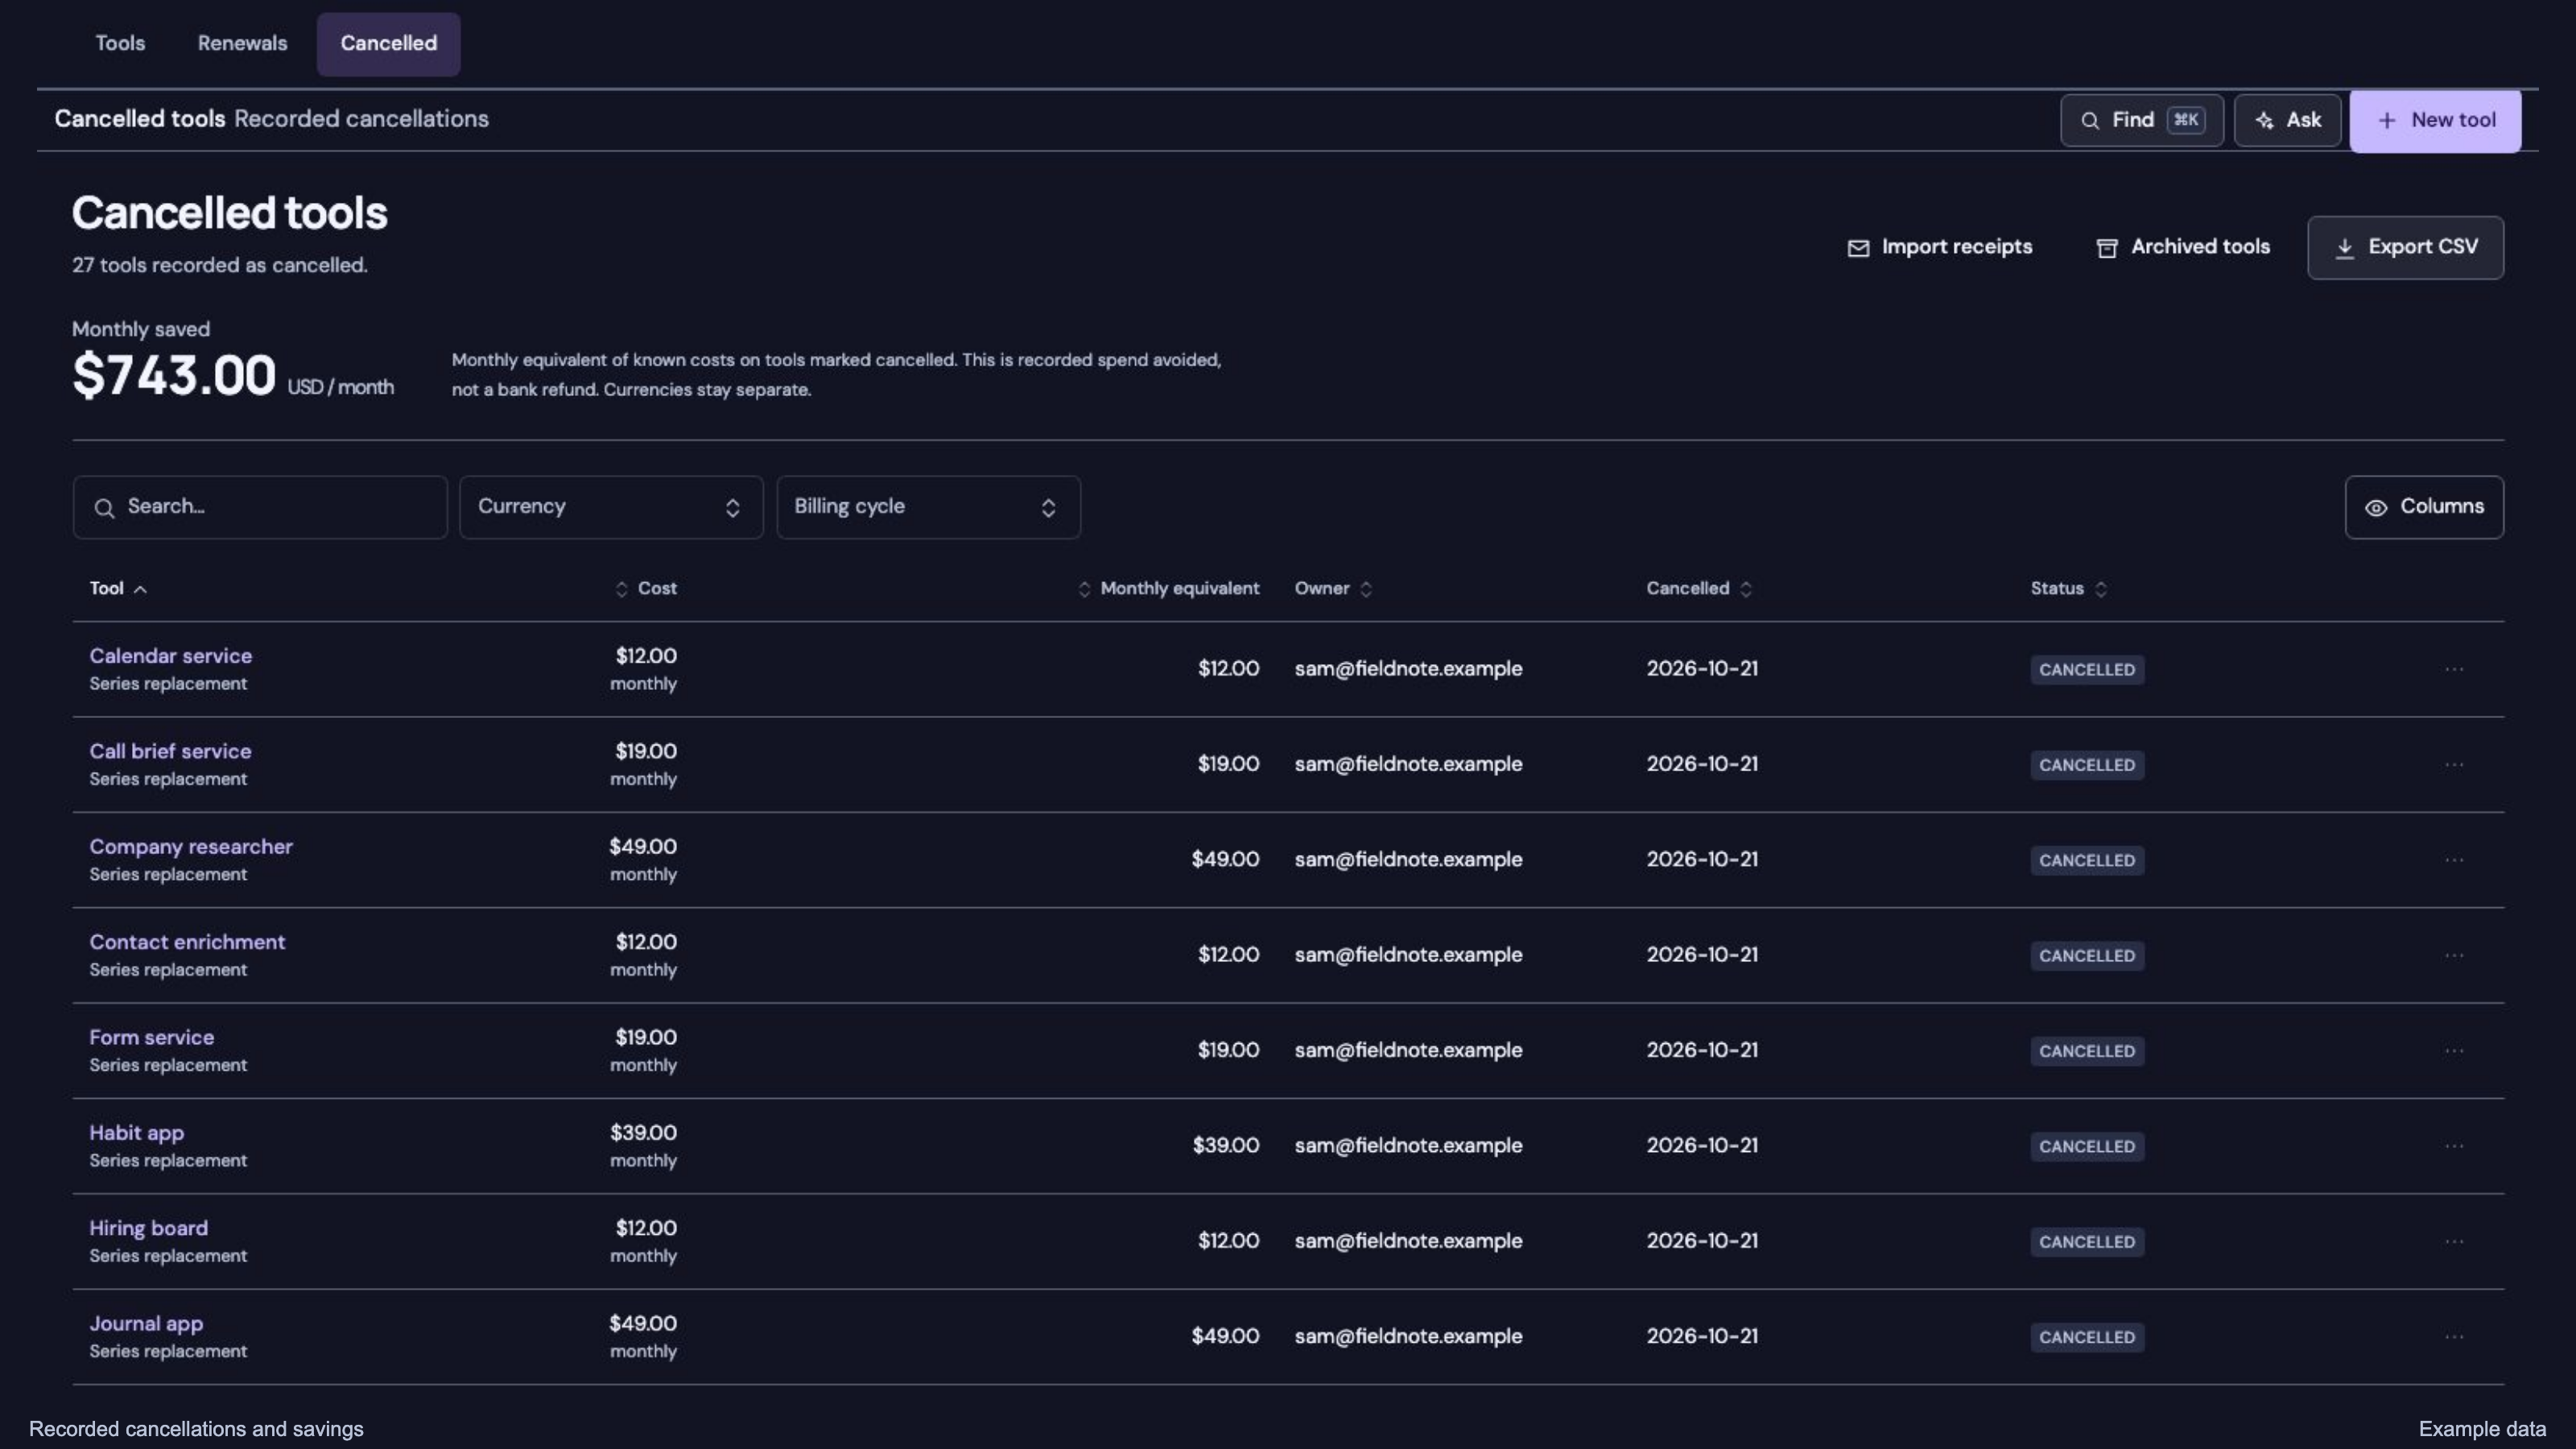Open Find search button
The width and height of the screenshot is (2576, 1449).
tap(2141, 120)
